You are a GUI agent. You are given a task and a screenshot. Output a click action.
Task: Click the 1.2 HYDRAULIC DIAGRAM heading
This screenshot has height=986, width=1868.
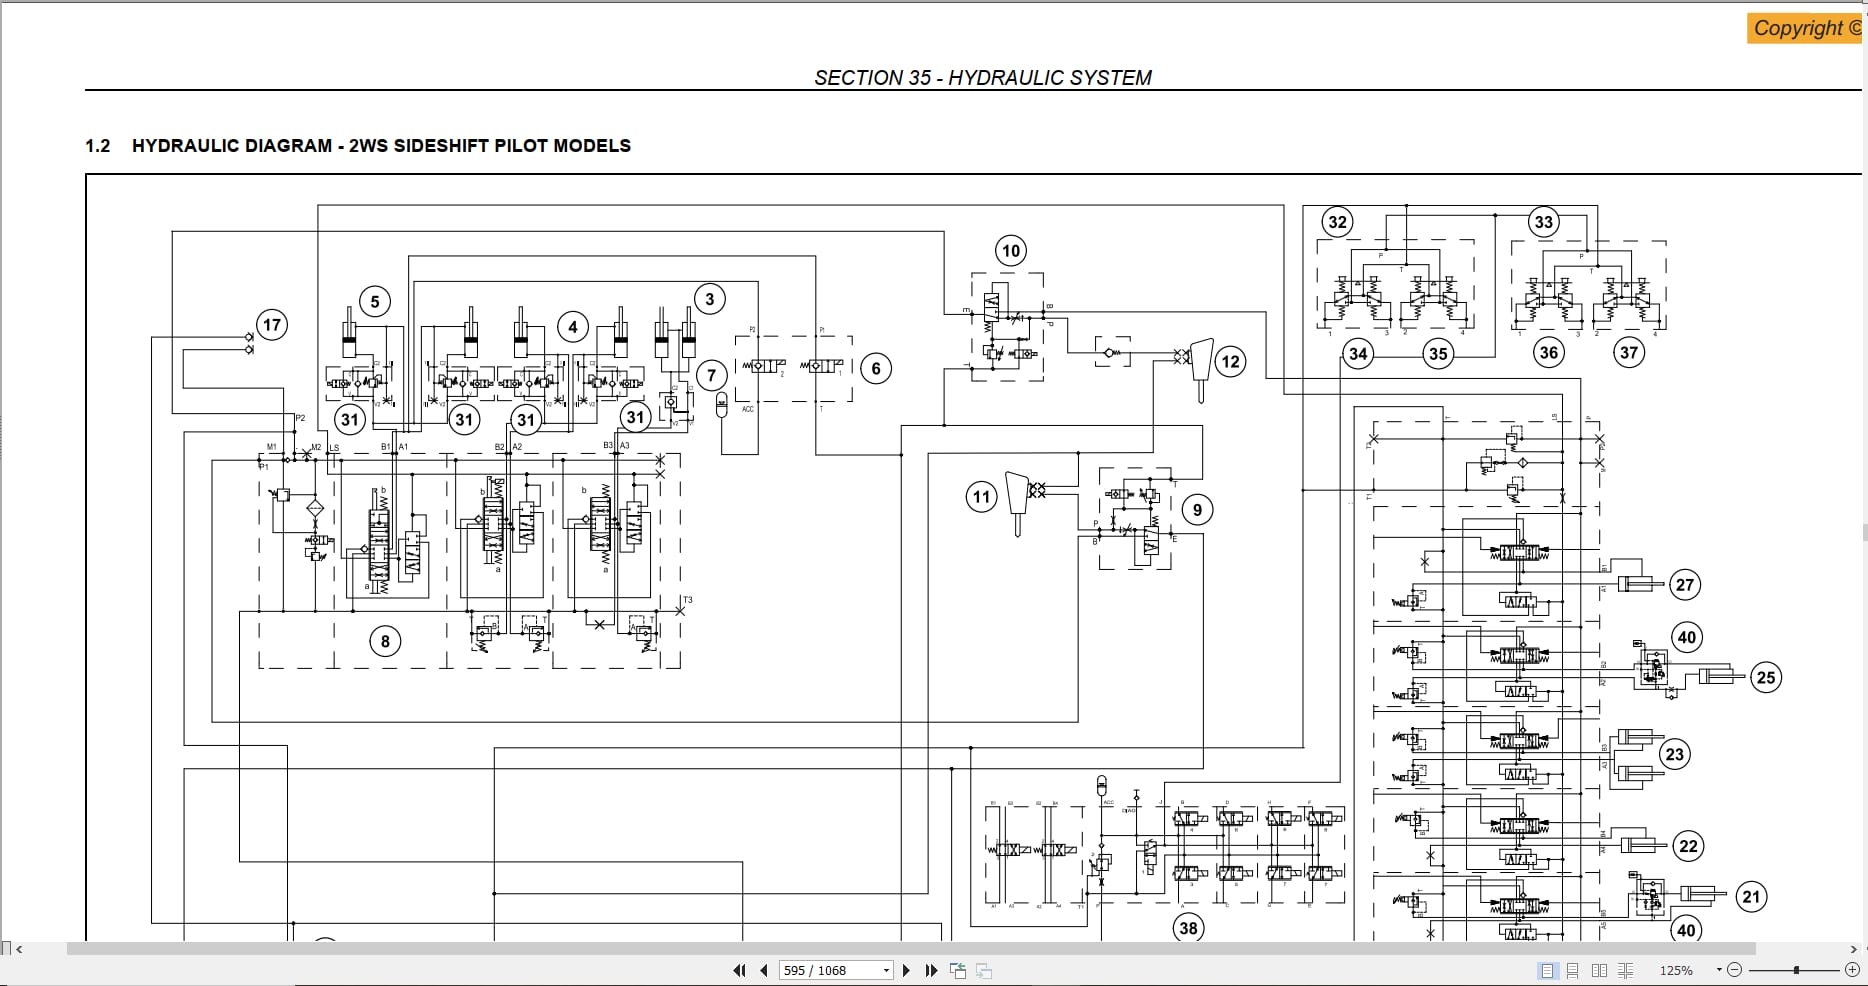[x=358, y=145]
